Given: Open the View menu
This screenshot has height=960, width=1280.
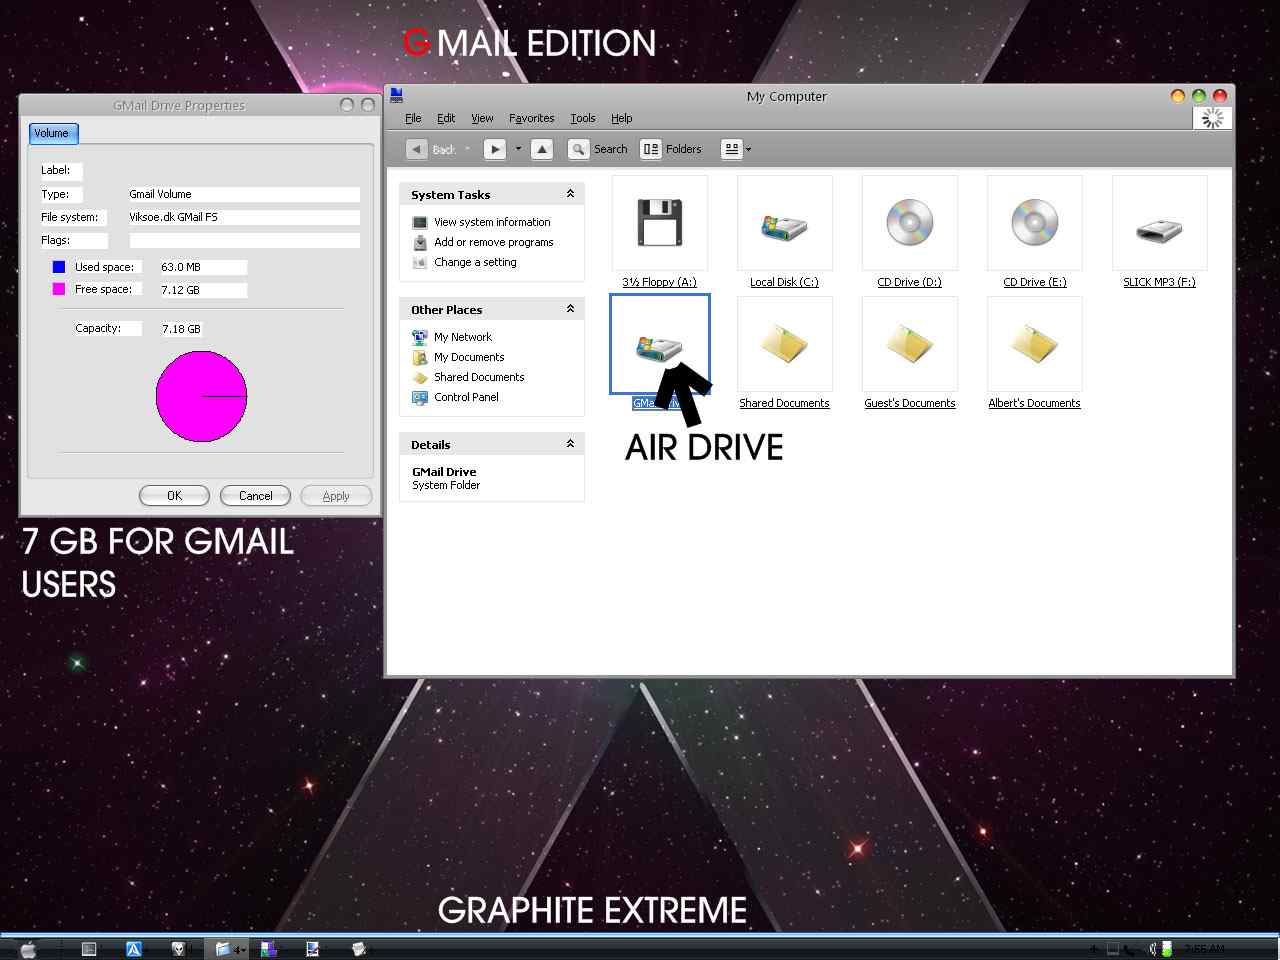Looking at the screenshot, I should 482,118.
